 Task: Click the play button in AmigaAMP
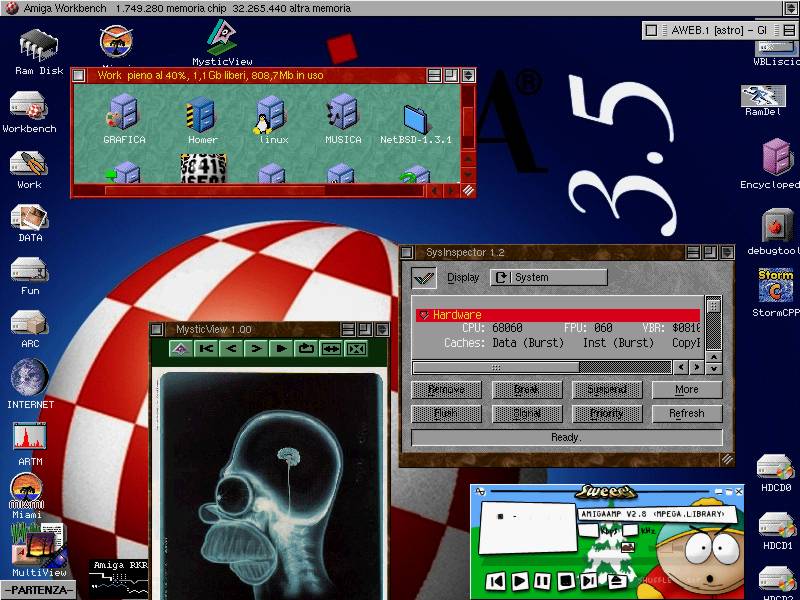coord(519,581)
